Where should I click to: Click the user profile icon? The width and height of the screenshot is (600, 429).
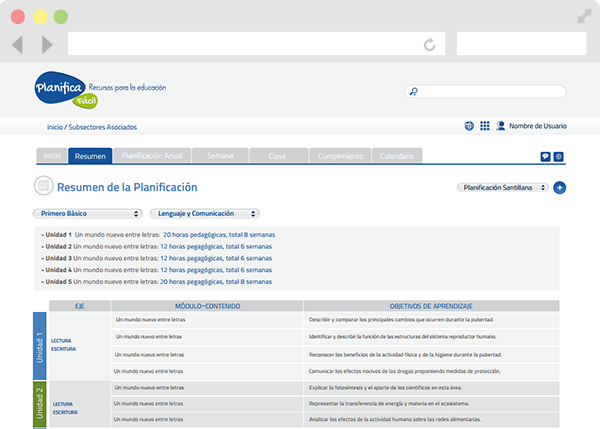499,127
